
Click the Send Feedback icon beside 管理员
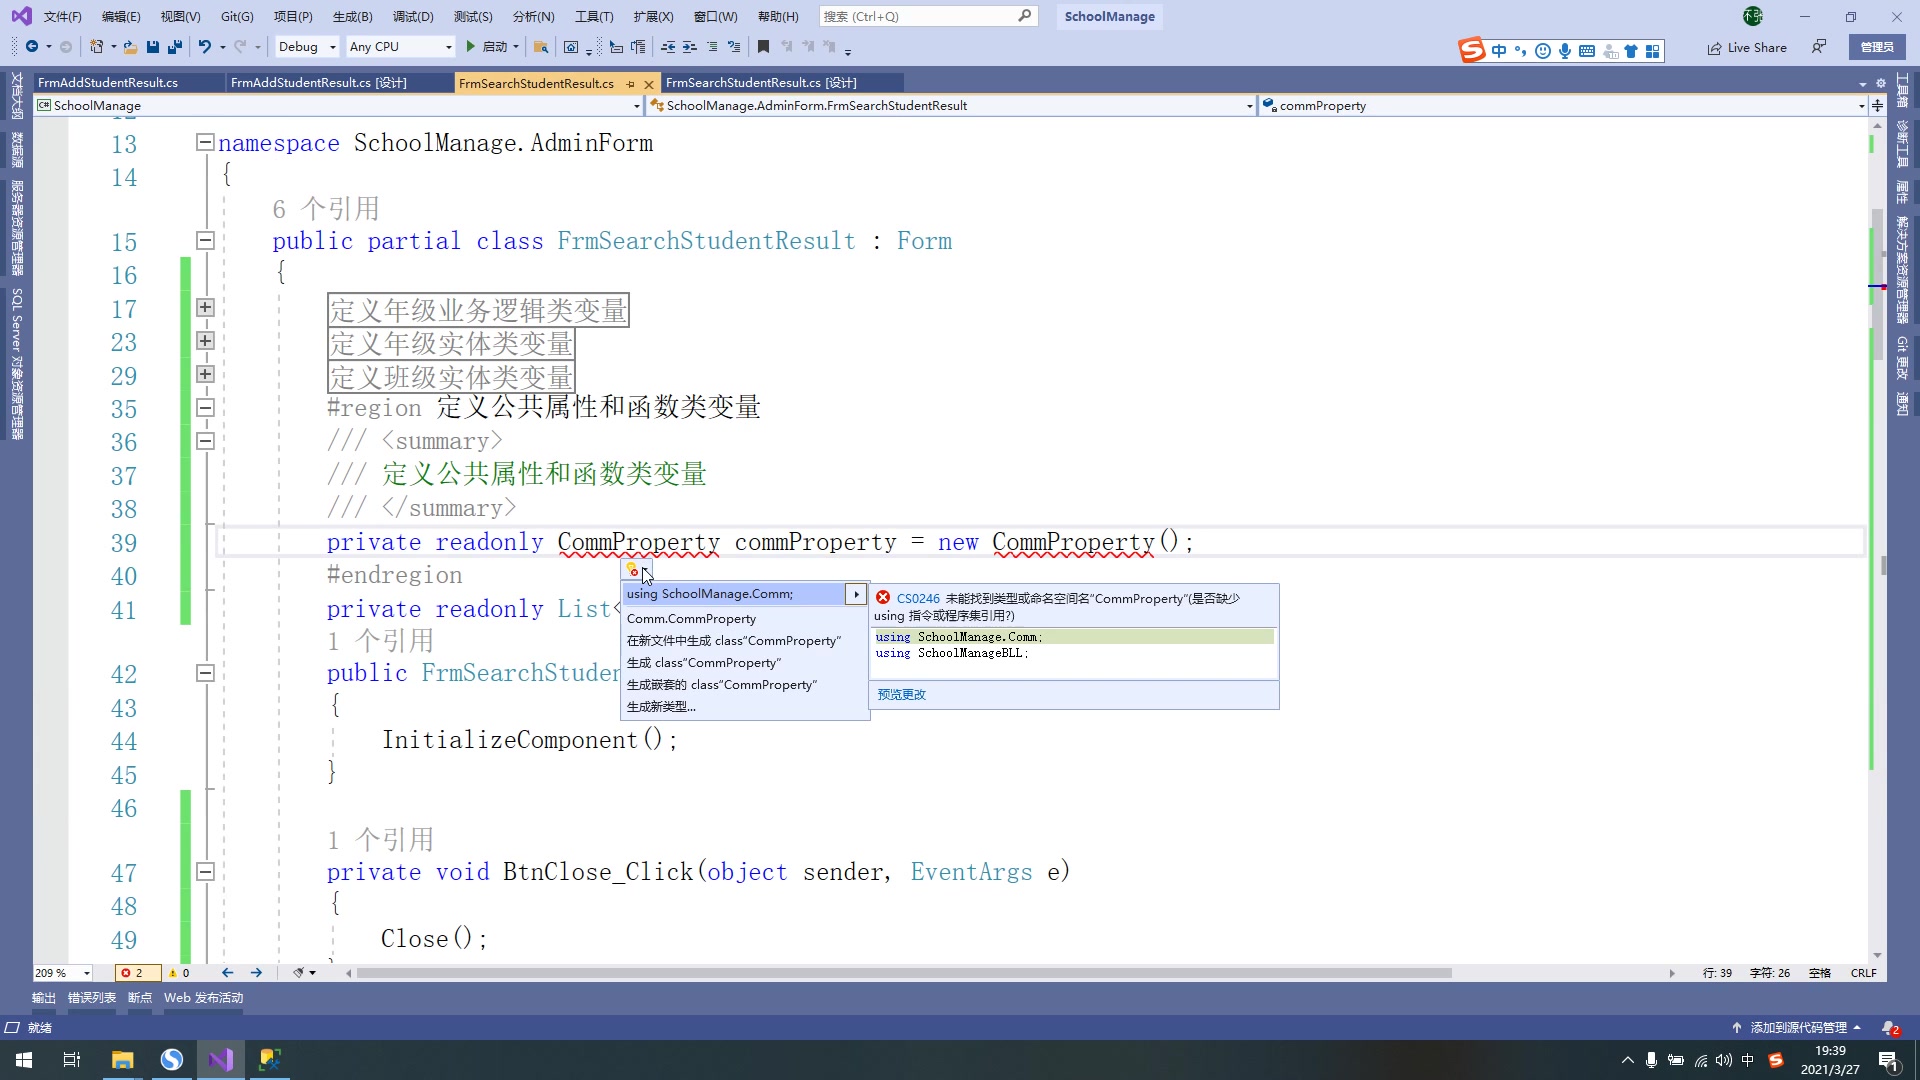pos(1819,47)
